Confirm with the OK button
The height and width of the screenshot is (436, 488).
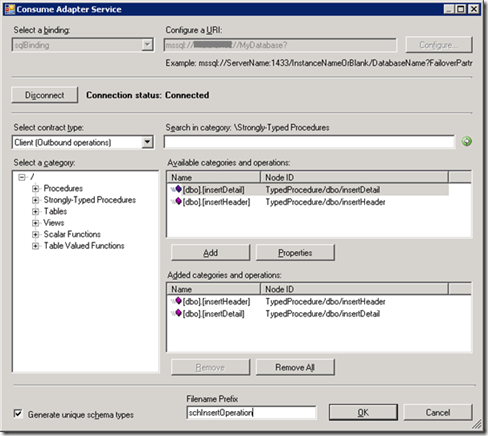[x=363, y=412]
